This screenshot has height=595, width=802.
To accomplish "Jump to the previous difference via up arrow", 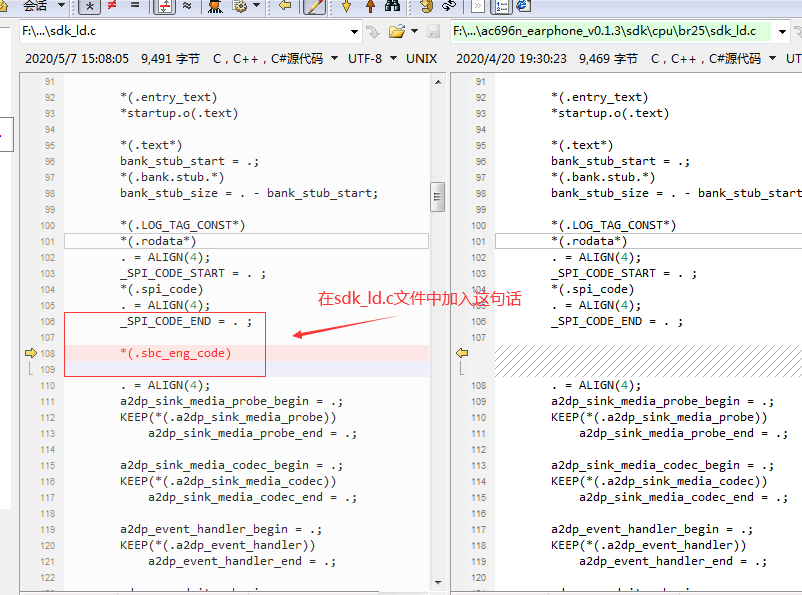I will [370, 6].
